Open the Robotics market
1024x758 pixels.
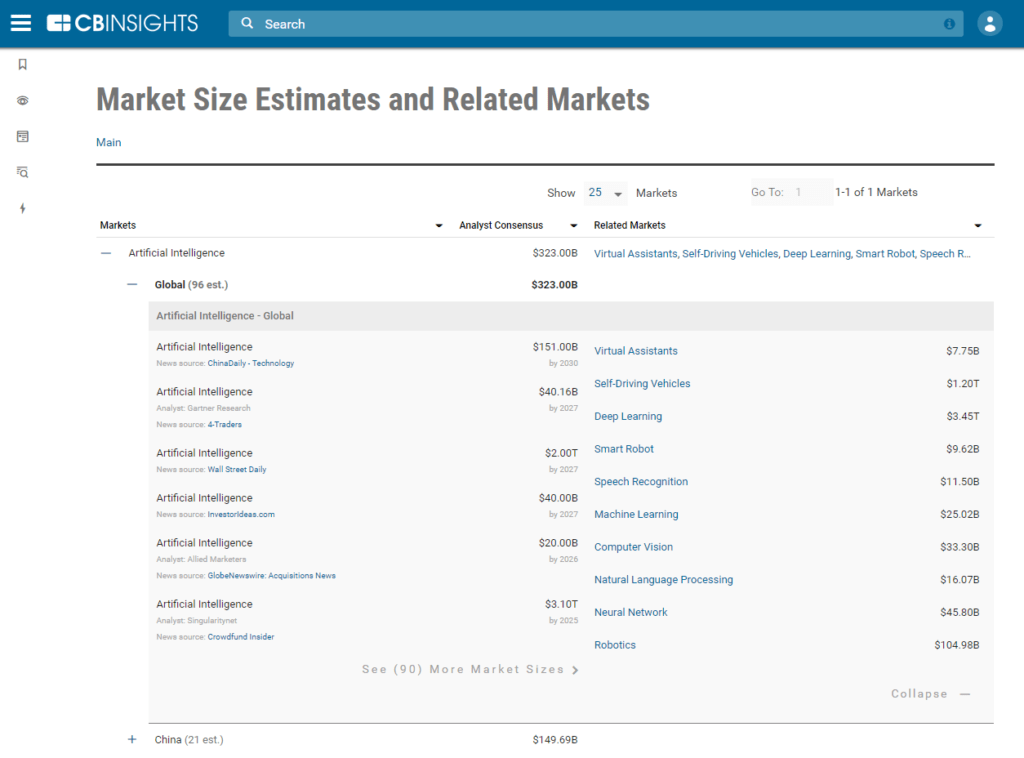(x=615, y=644)
